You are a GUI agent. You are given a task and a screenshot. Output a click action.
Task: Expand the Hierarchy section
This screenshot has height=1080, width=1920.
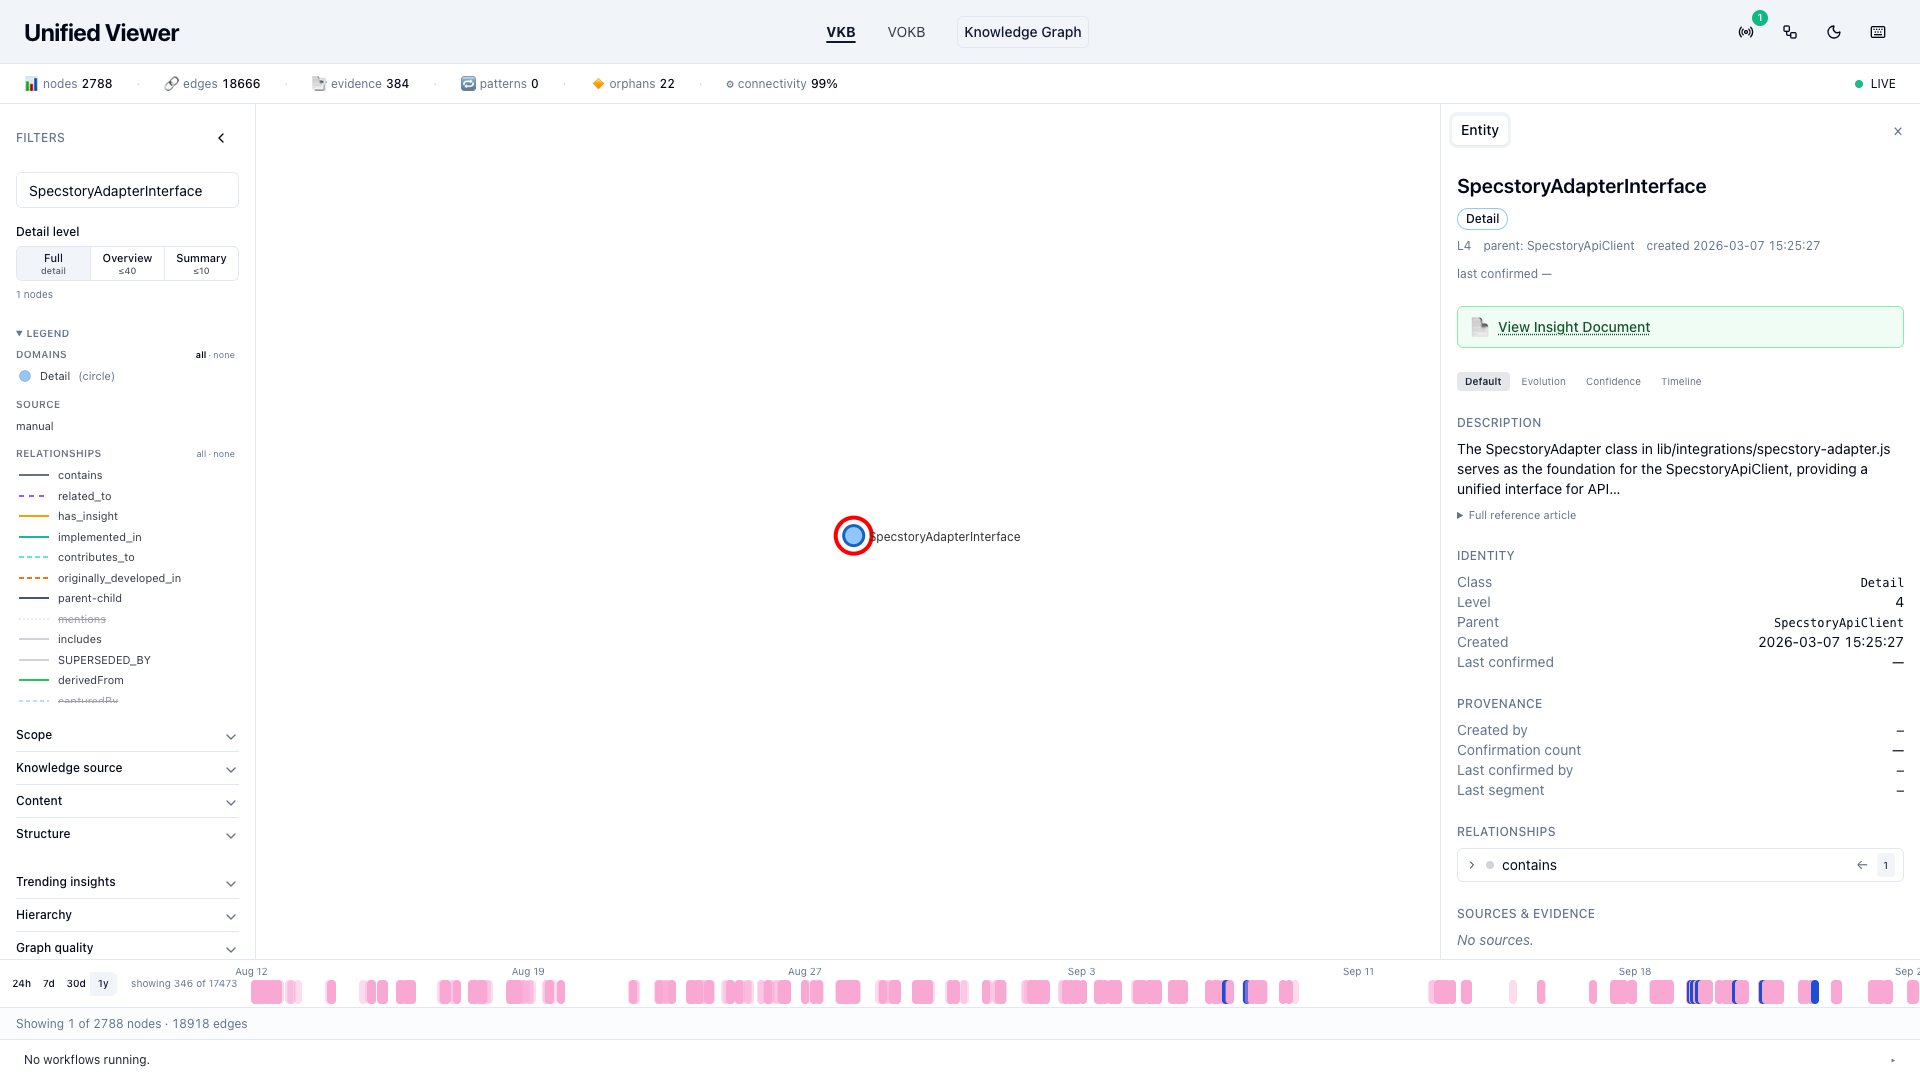pyautogui.click(x=127, y=915)
